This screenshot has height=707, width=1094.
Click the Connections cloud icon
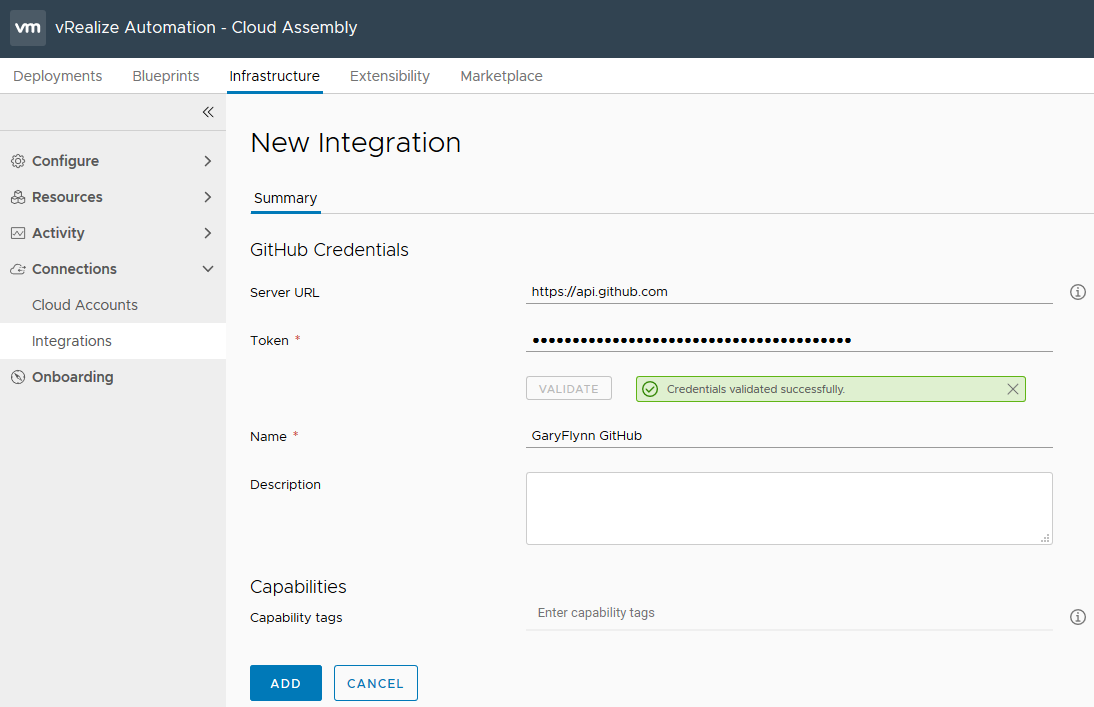(18, 269)
